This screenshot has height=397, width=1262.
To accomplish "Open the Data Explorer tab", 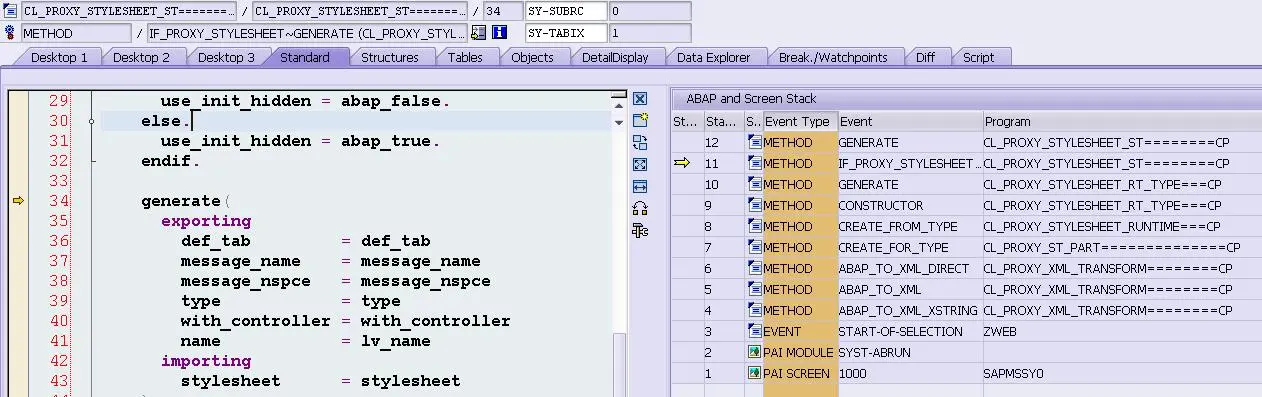I will (713, 57).
